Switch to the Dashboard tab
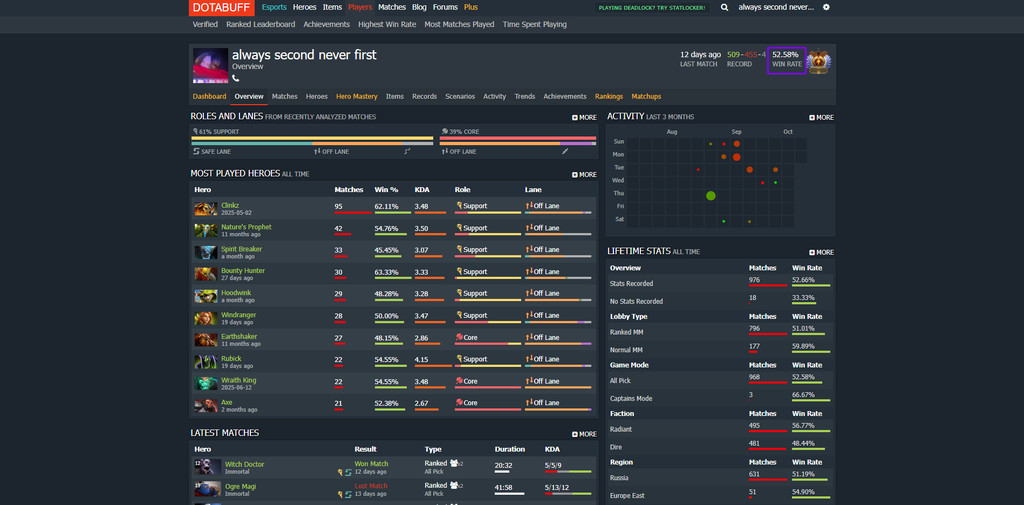 click(x=210, y=97)
